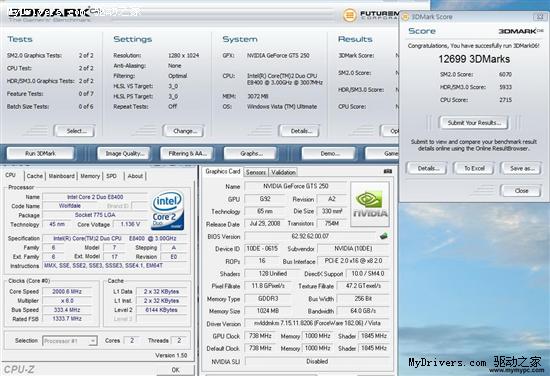Click the Details... button under System

click(x=300, y=131)
